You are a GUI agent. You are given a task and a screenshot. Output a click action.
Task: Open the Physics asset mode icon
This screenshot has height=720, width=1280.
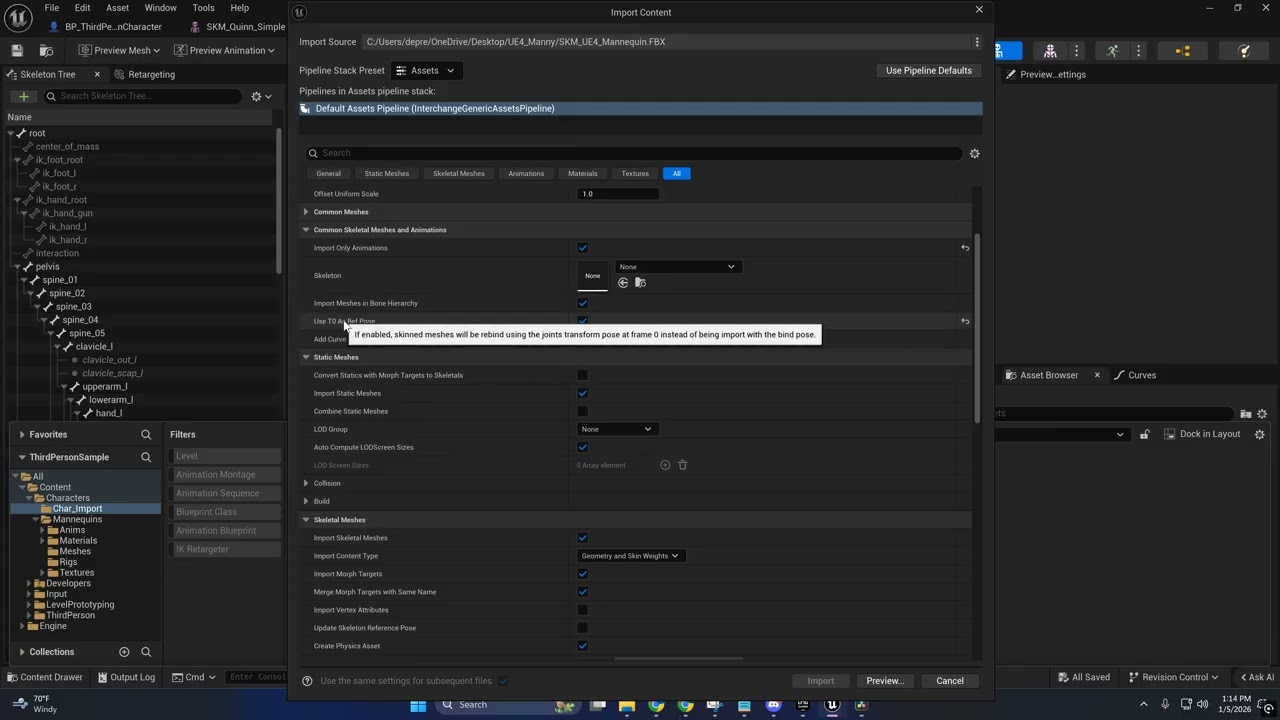click(1244, 51)
